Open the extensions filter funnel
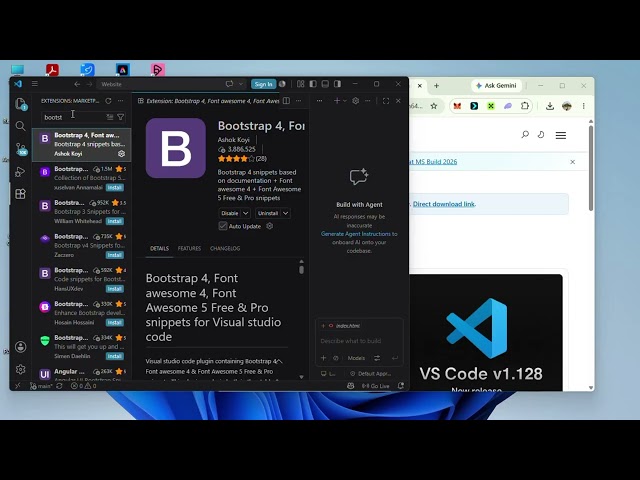Viewport: 640px width, 480px height. coord(120,117)
